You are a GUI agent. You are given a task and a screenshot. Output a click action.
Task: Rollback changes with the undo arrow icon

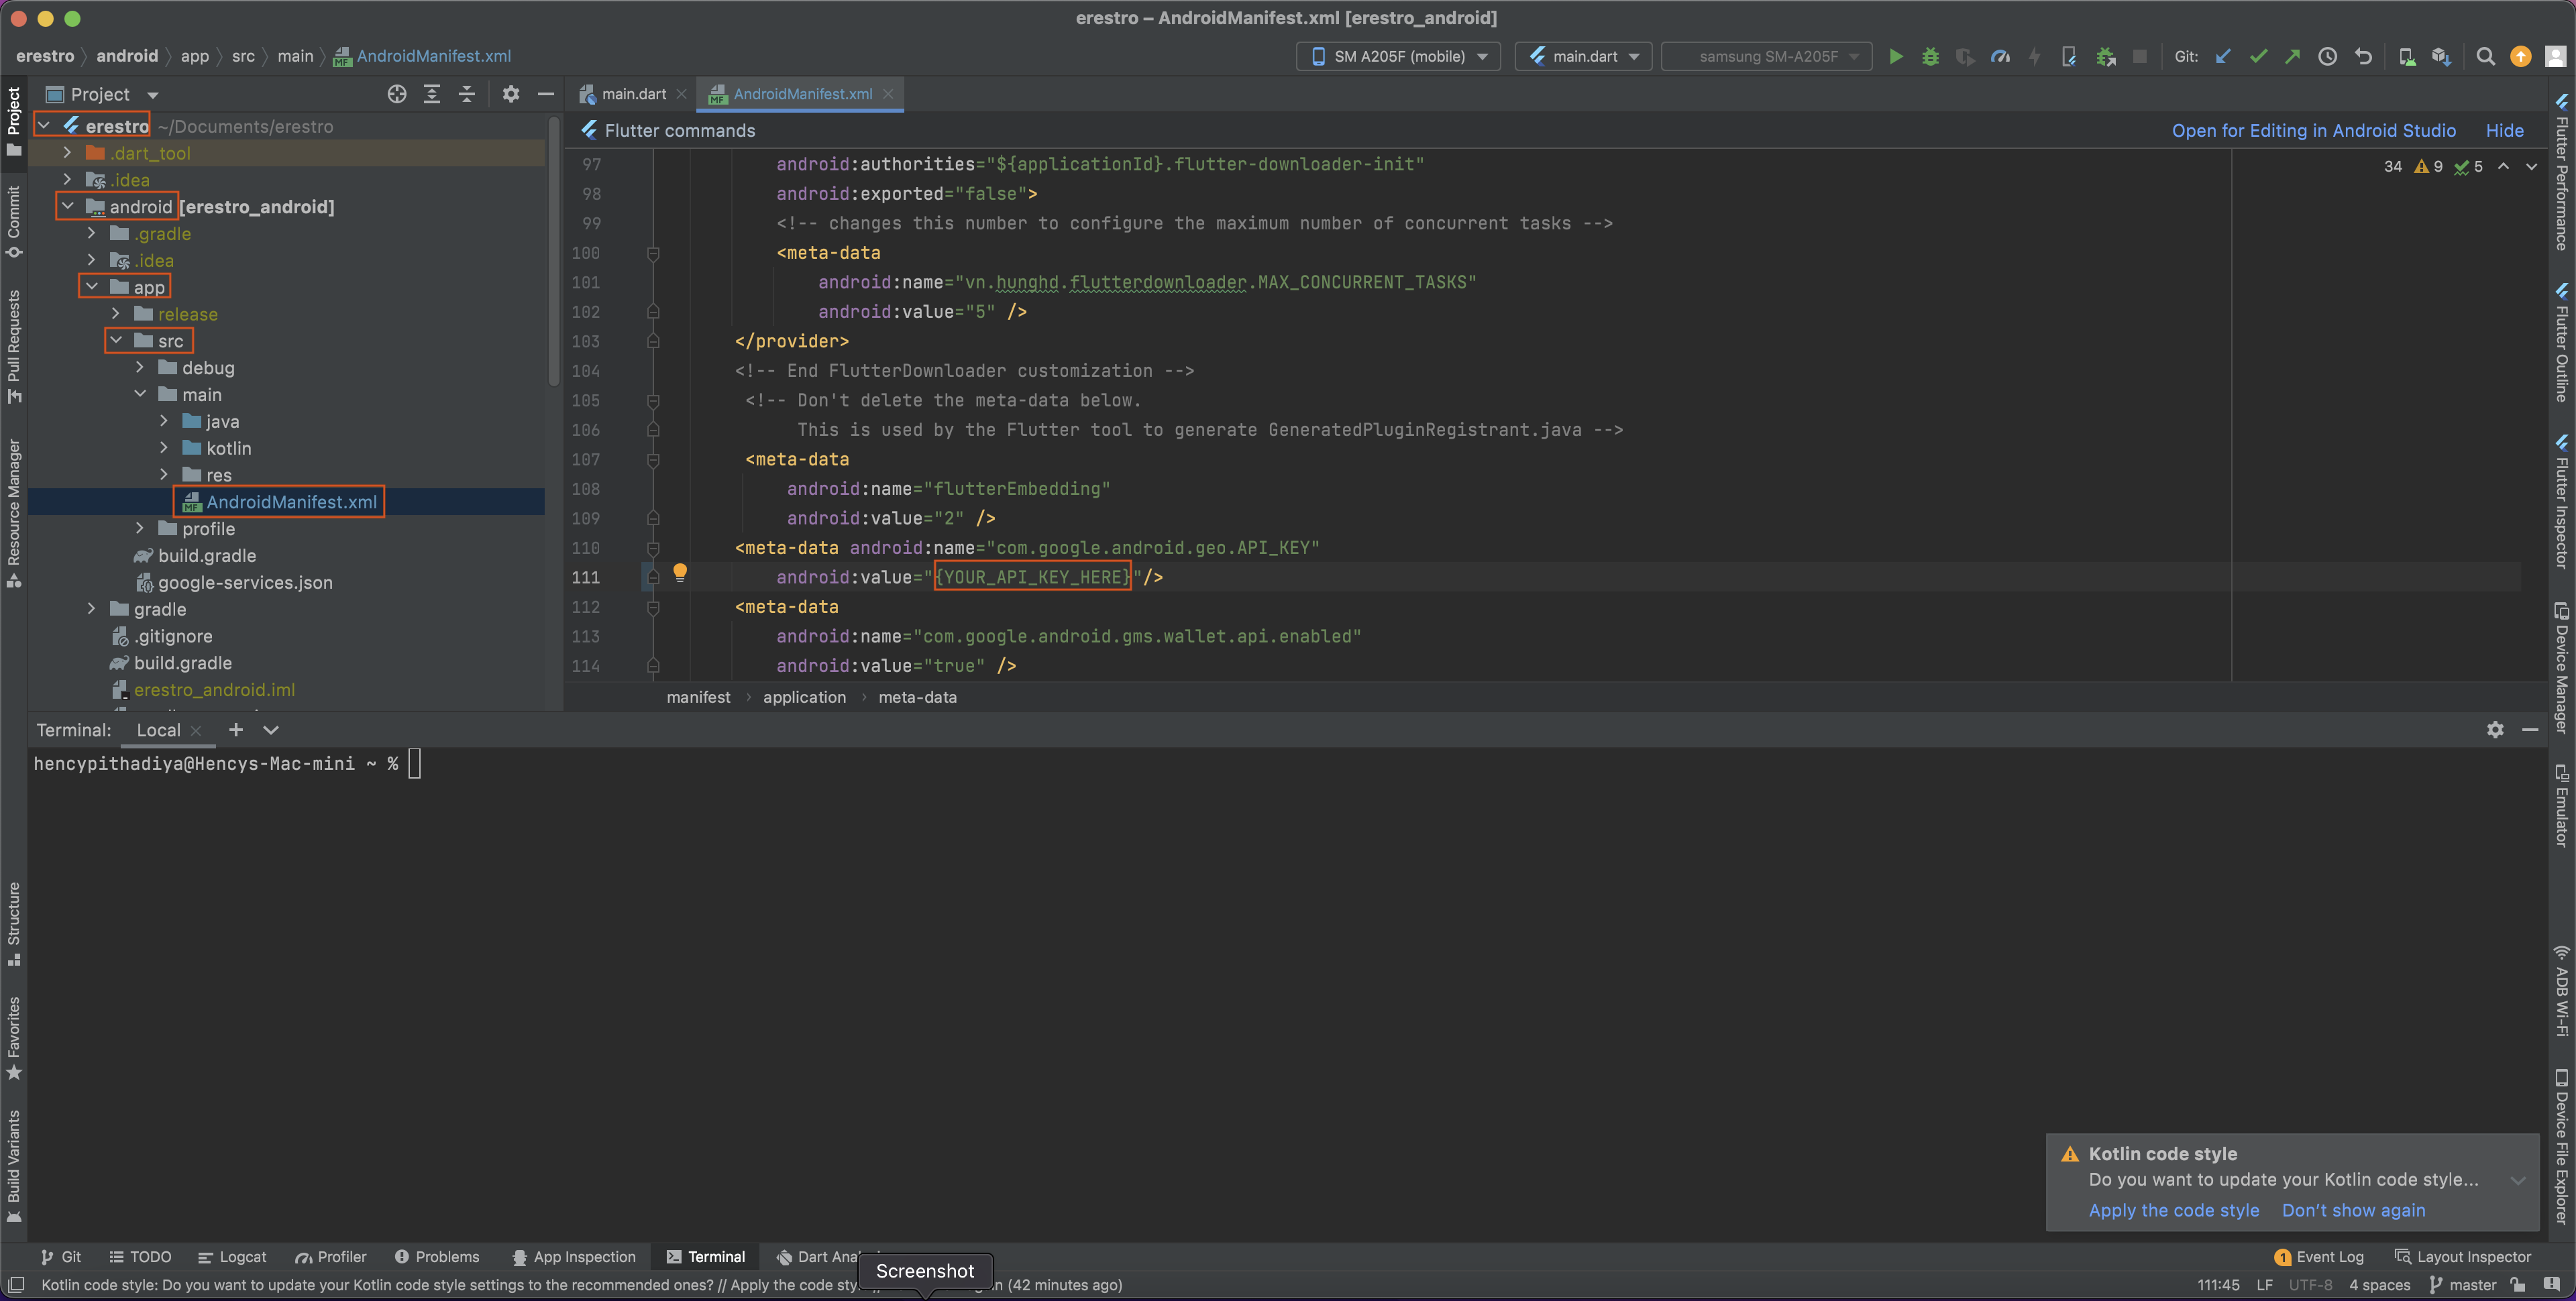pyautogui.click(x=2363, y=56)
